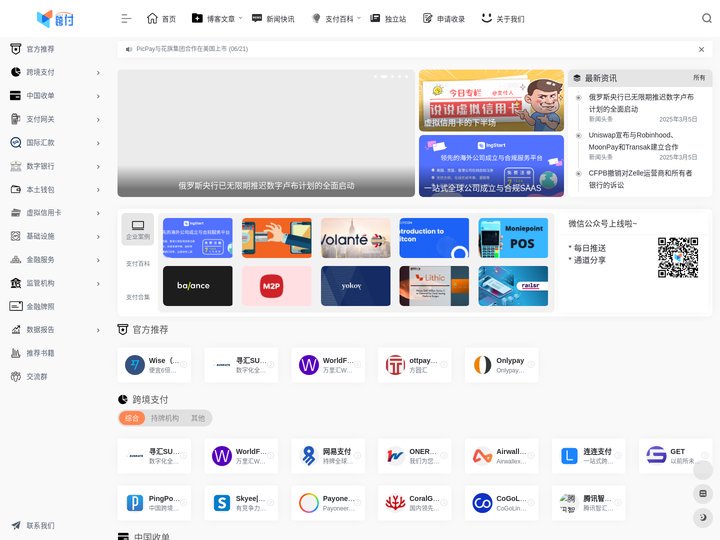
Task: Click the 虚拟信用卡 sidebar icon
Action: click(x=16, y=213)
